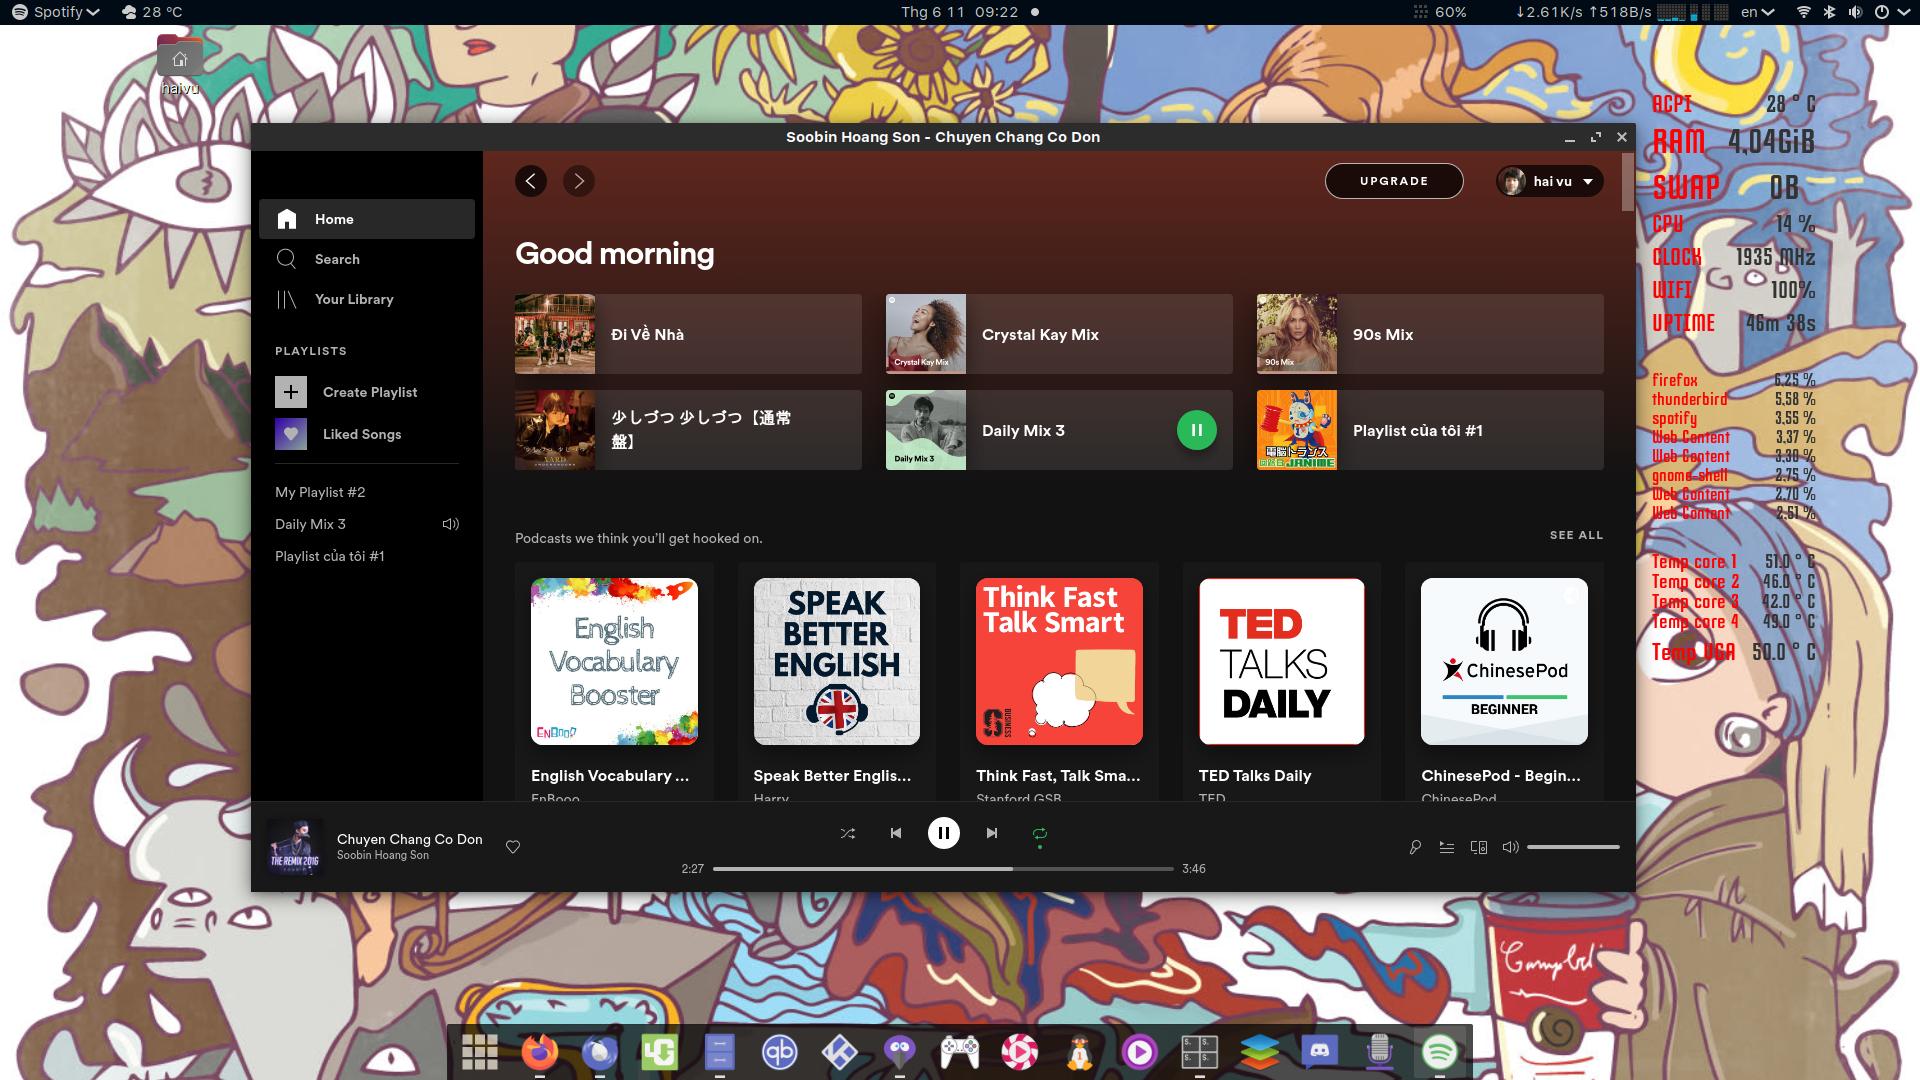This screenshot has height=1080, width=1920.
Task: Open the en keyboard layout dropdown
Action: tap(1757, 12)
